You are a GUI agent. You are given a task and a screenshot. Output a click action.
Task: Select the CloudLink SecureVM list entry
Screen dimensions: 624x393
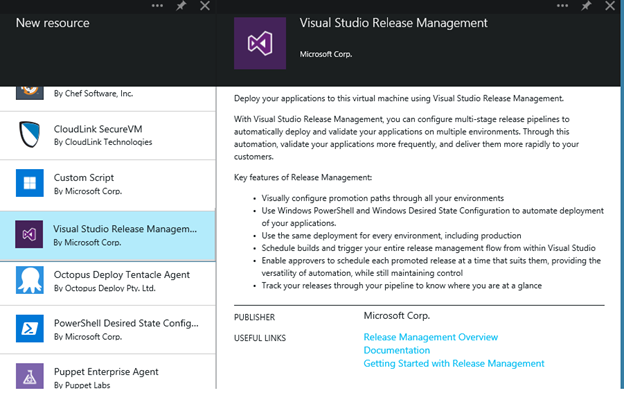(108, 135)
